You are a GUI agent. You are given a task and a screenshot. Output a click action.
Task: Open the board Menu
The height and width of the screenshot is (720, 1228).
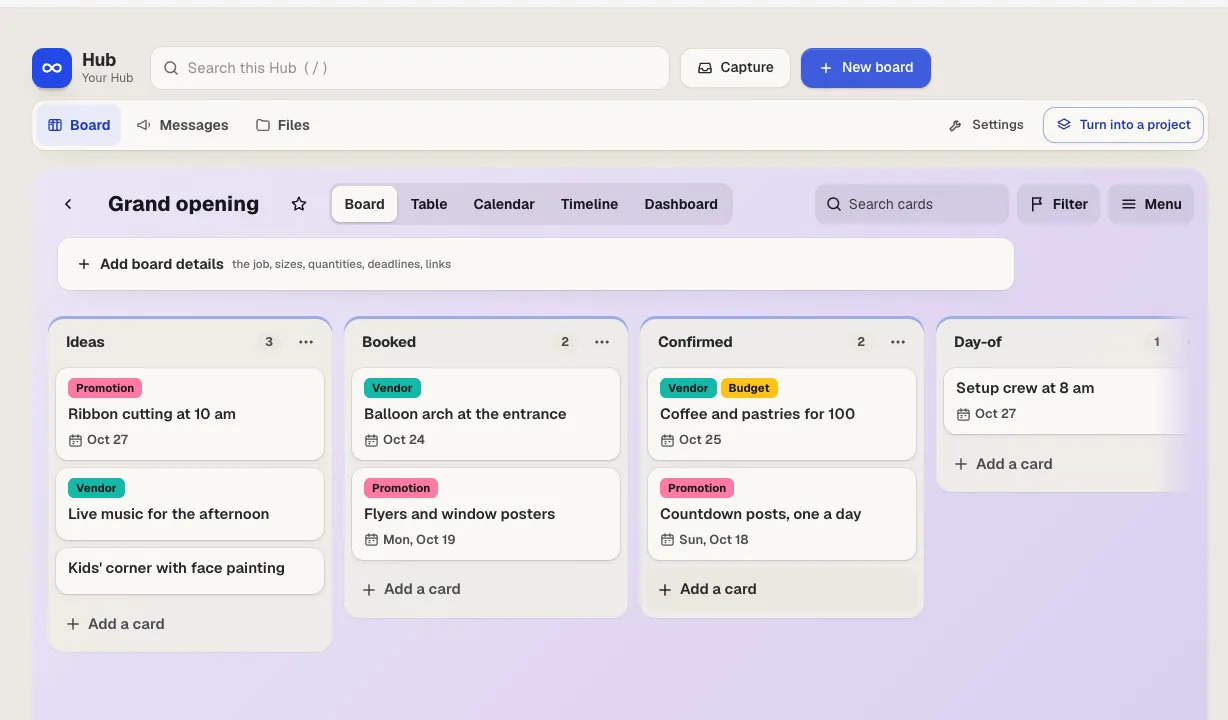[1151, 204]
